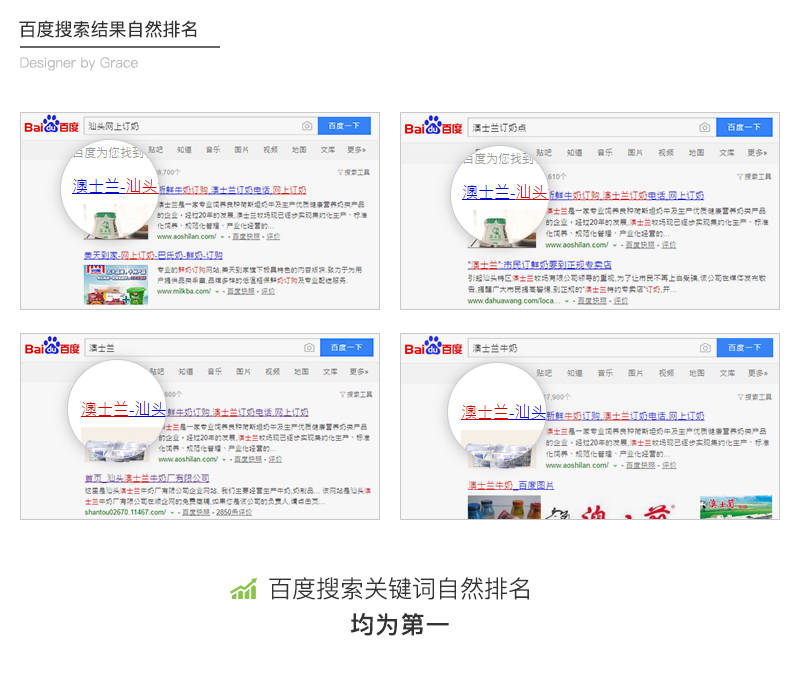Focus the search field containing 汕头网上订奶
The image size is (800, 680).
200,126
